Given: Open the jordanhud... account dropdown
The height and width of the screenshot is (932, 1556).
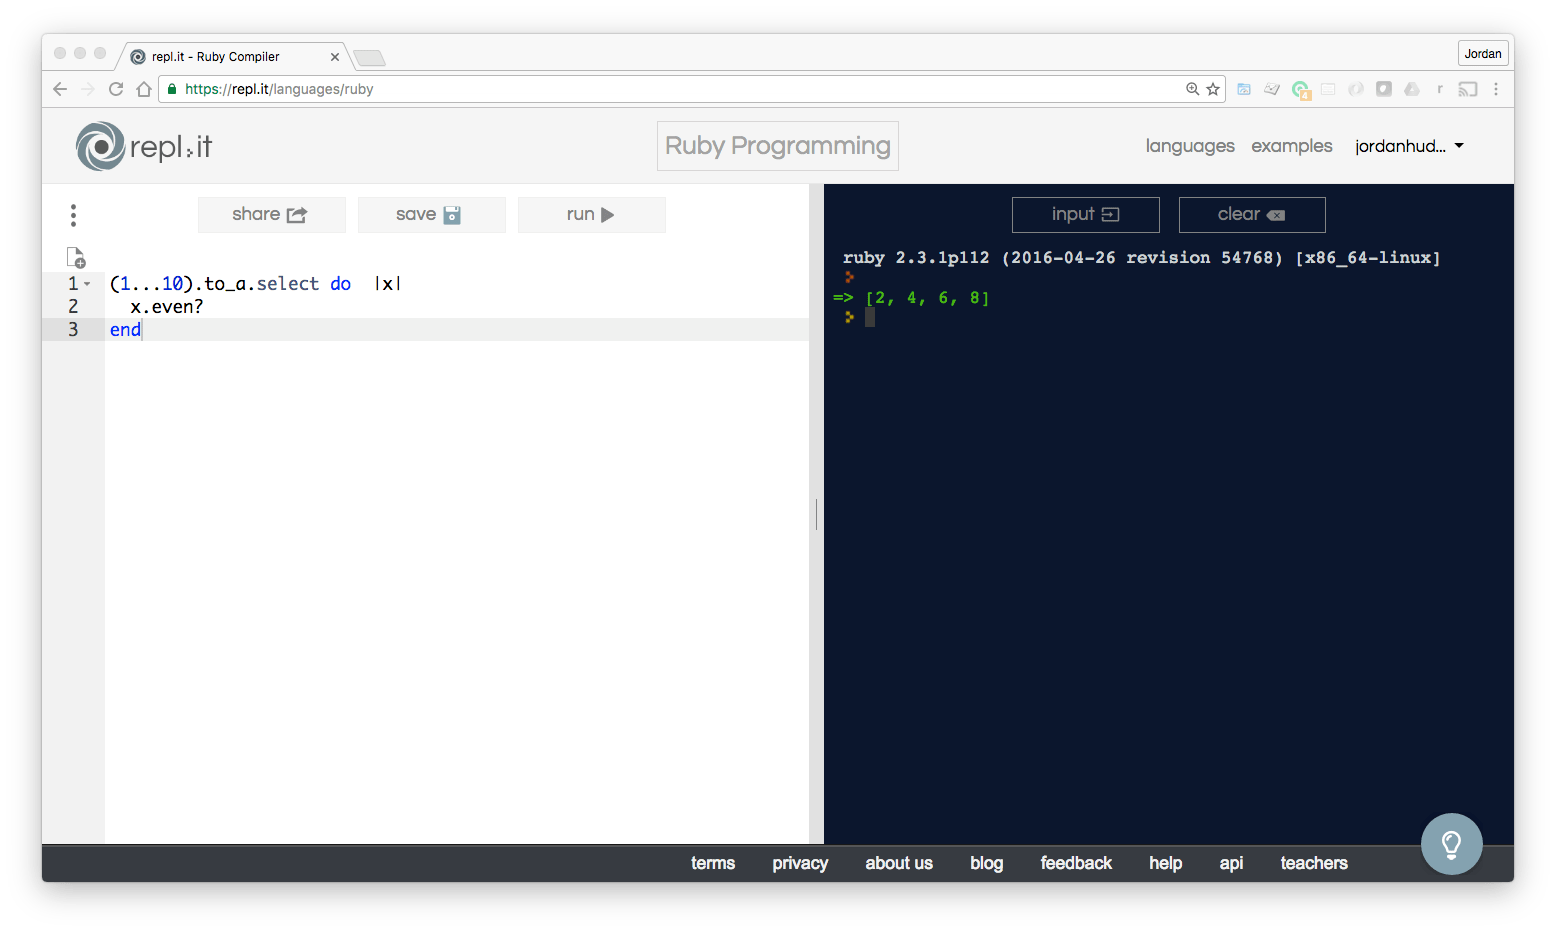Looking at the screenshot, I should (x=1409, y=146).
